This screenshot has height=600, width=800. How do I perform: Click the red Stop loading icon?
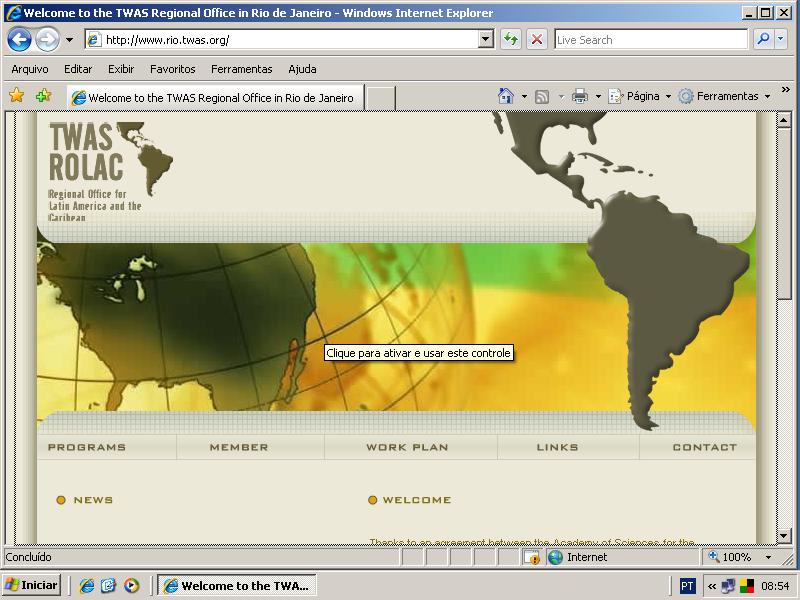(x=537, y=39)
